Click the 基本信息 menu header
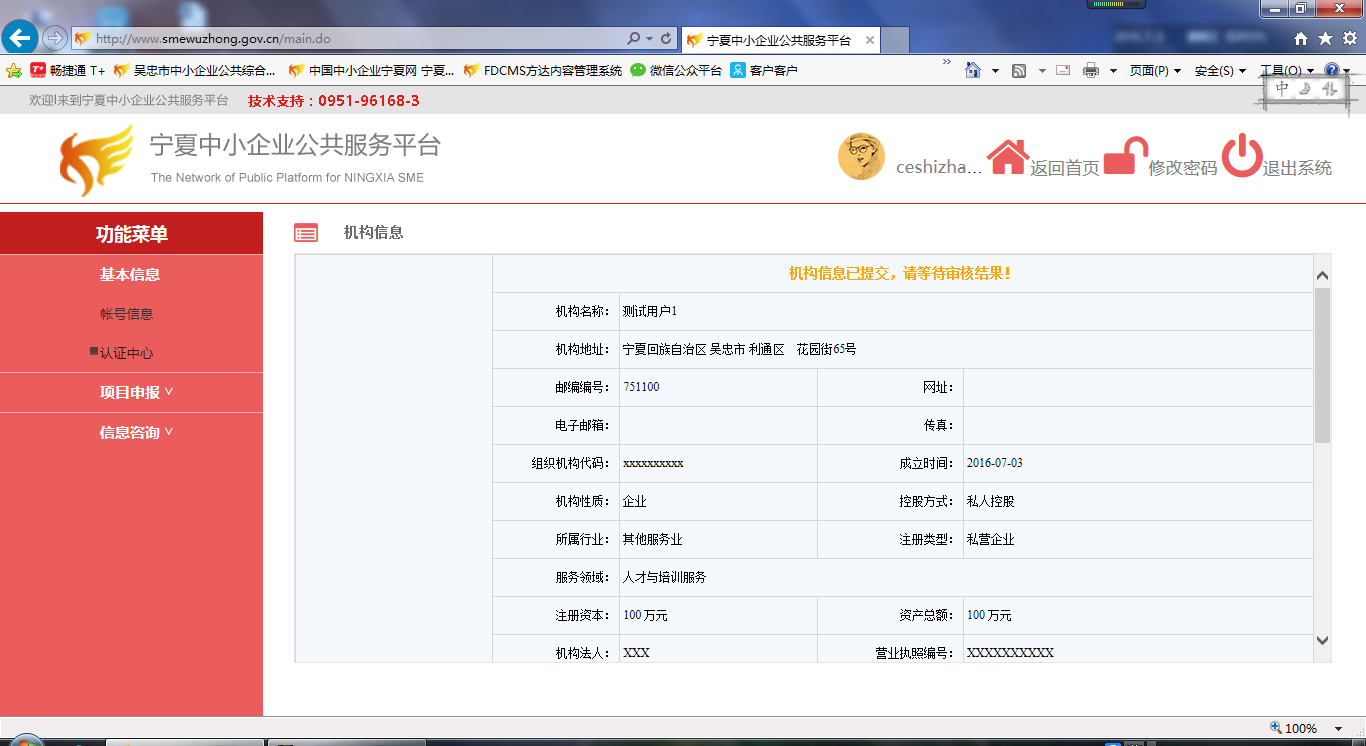 pos(130,274)
